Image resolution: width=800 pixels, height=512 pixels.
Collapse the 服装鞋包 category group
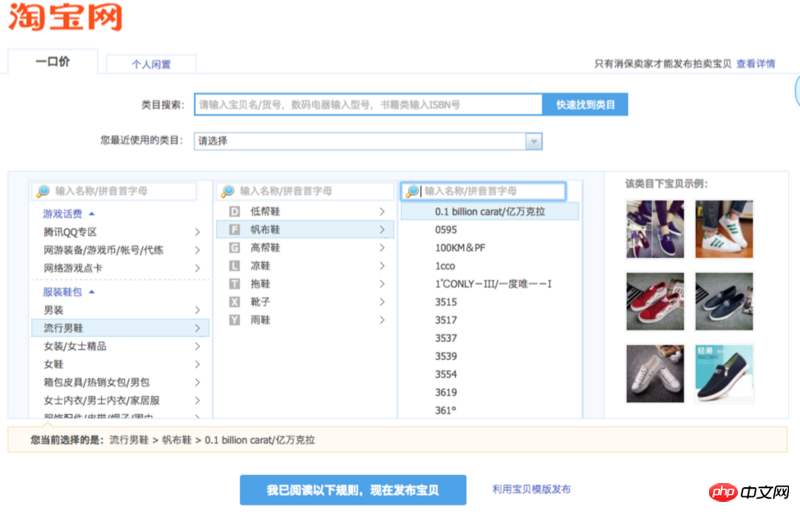click(92, 292)
